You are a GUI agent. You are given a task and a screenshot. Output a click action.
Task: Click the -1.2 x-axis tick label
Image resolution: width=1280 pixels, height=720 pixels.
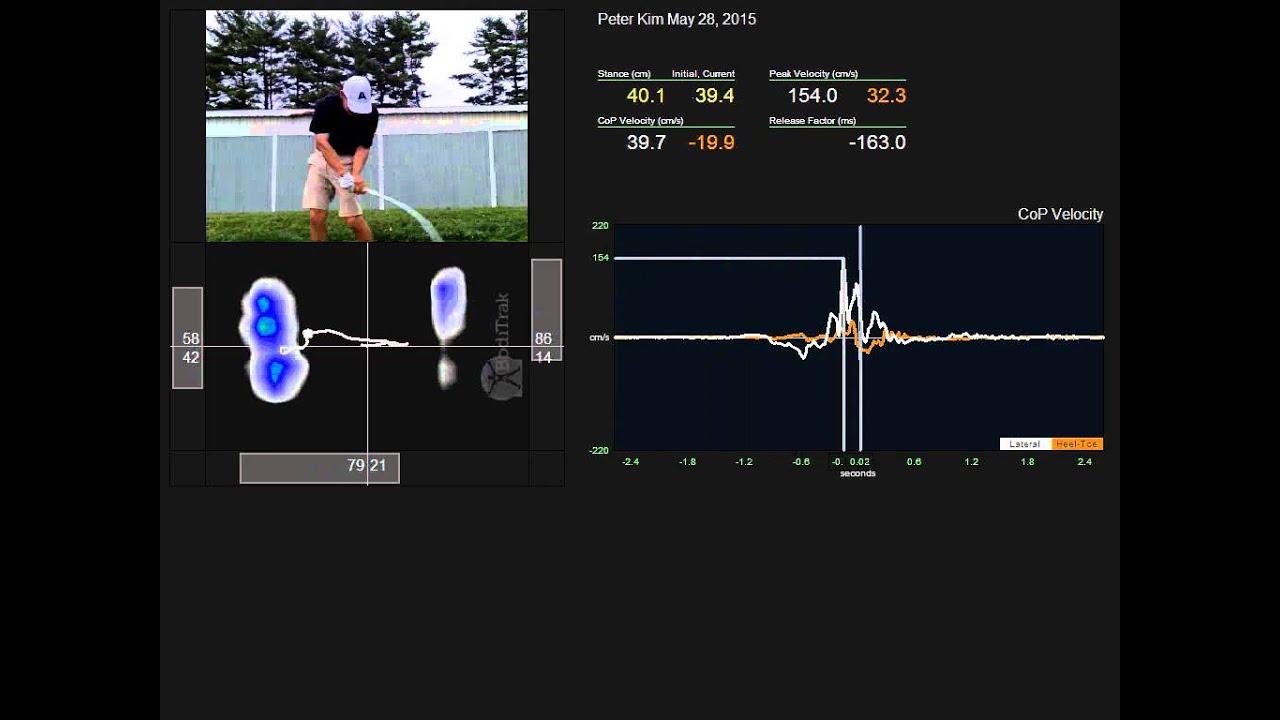tap(744, 462)
